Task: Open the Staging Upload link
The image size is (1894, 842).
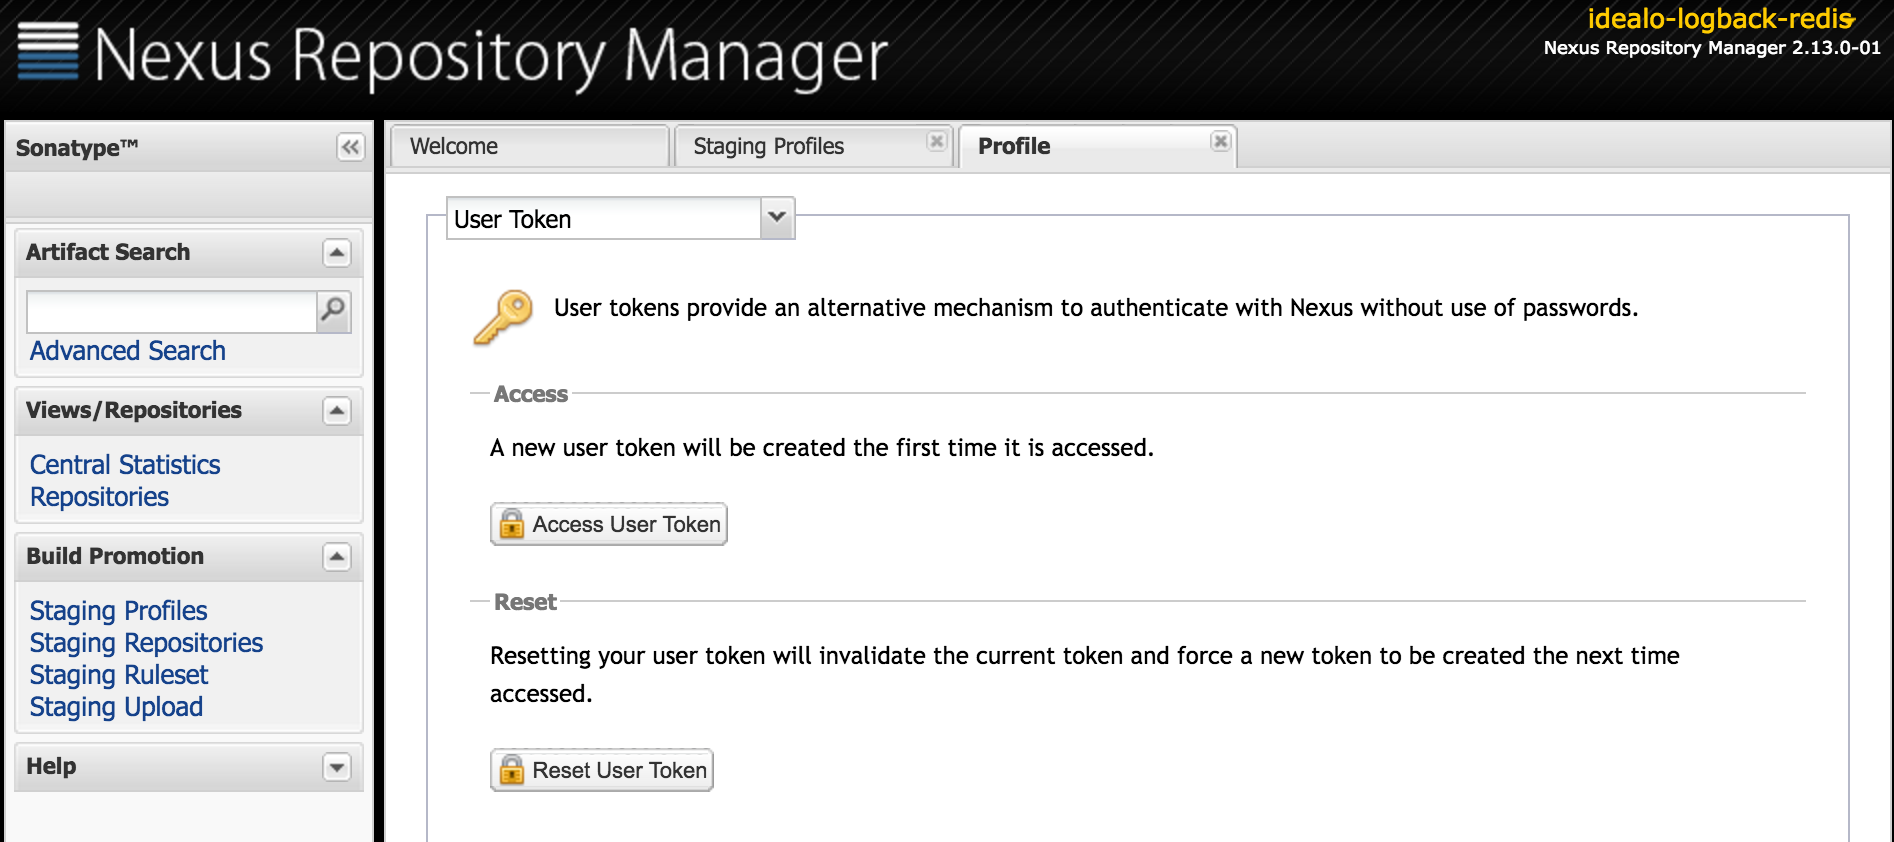Action: [116, 707]
